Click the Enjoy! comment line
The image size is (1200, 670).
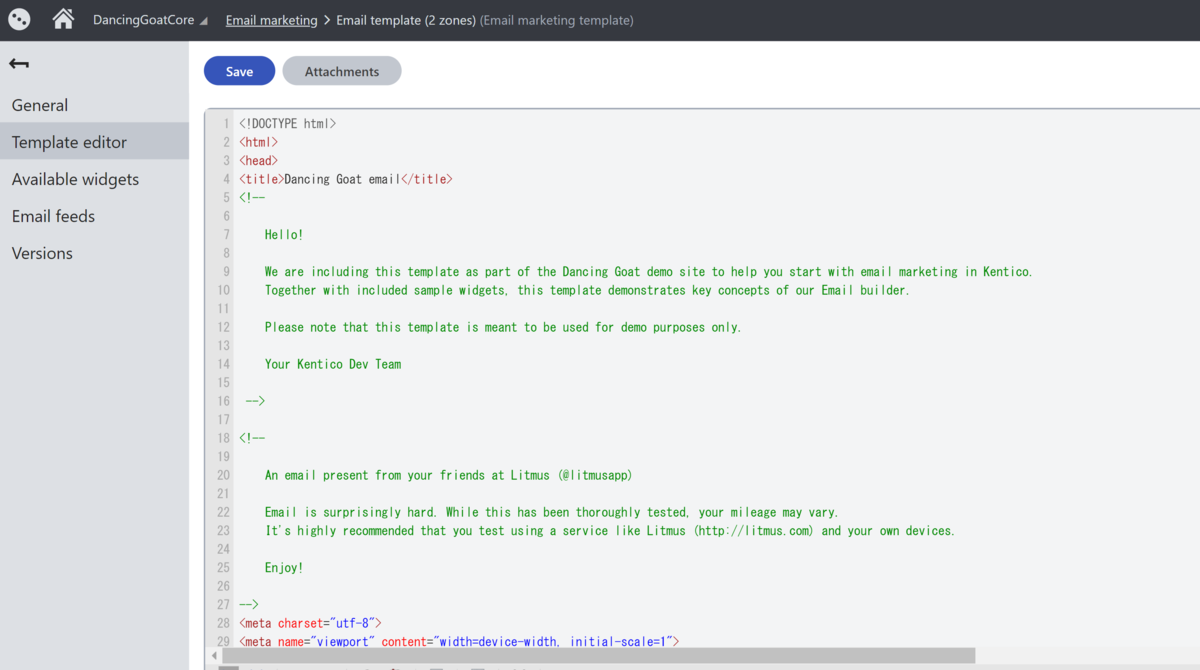284,568
